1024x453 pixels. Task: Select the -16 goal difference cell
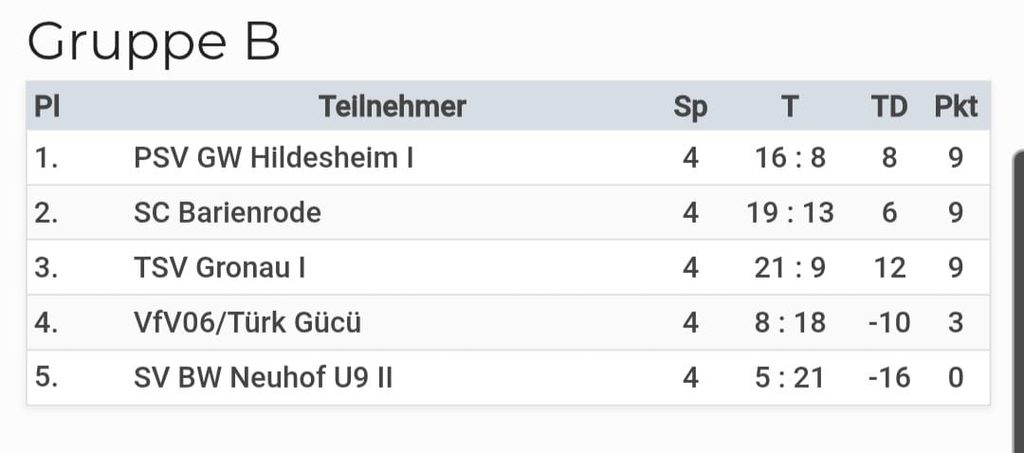[x=889, y=377]
